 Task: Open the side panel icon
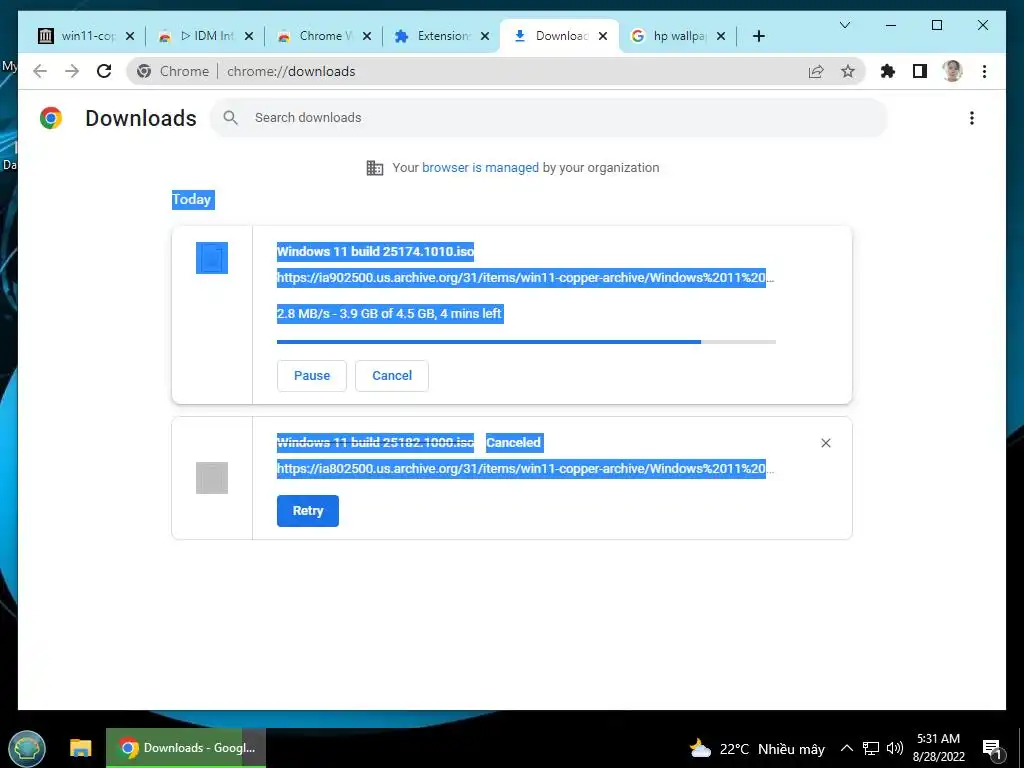tap(920, 71)
